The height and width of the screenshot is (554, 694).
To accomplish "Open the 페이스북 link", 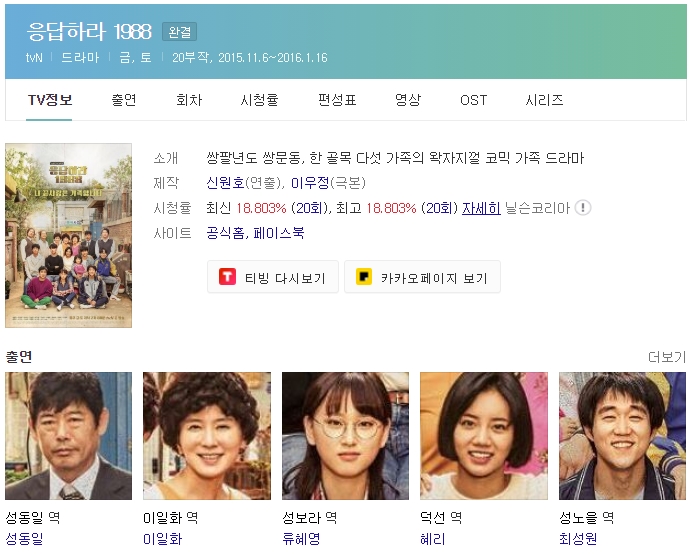I will [279, 233].
